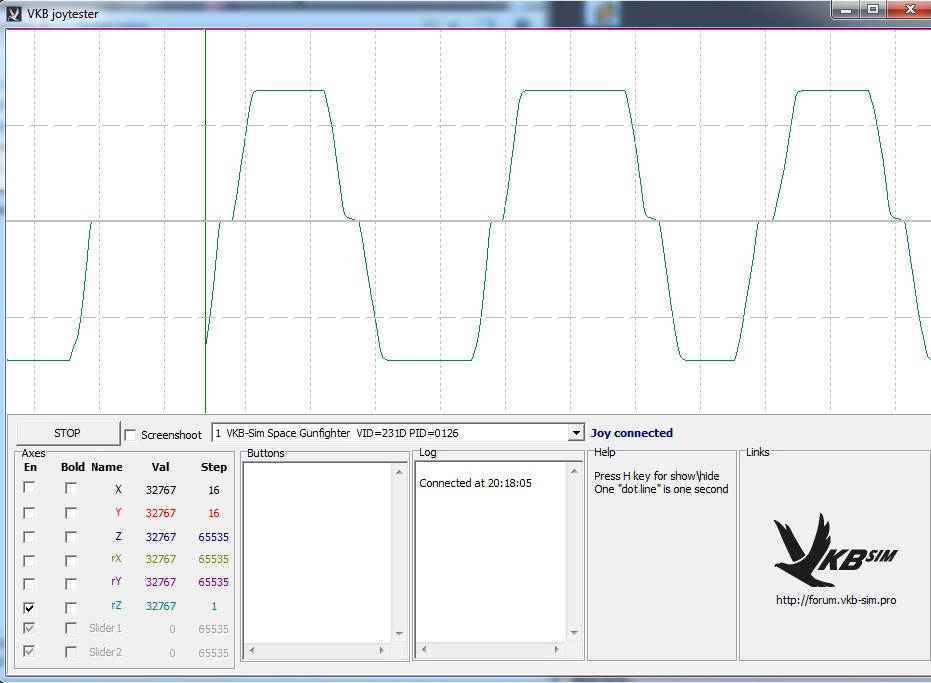Click Buttons panel horizontal scroll left arrow

tap(252, 650)
